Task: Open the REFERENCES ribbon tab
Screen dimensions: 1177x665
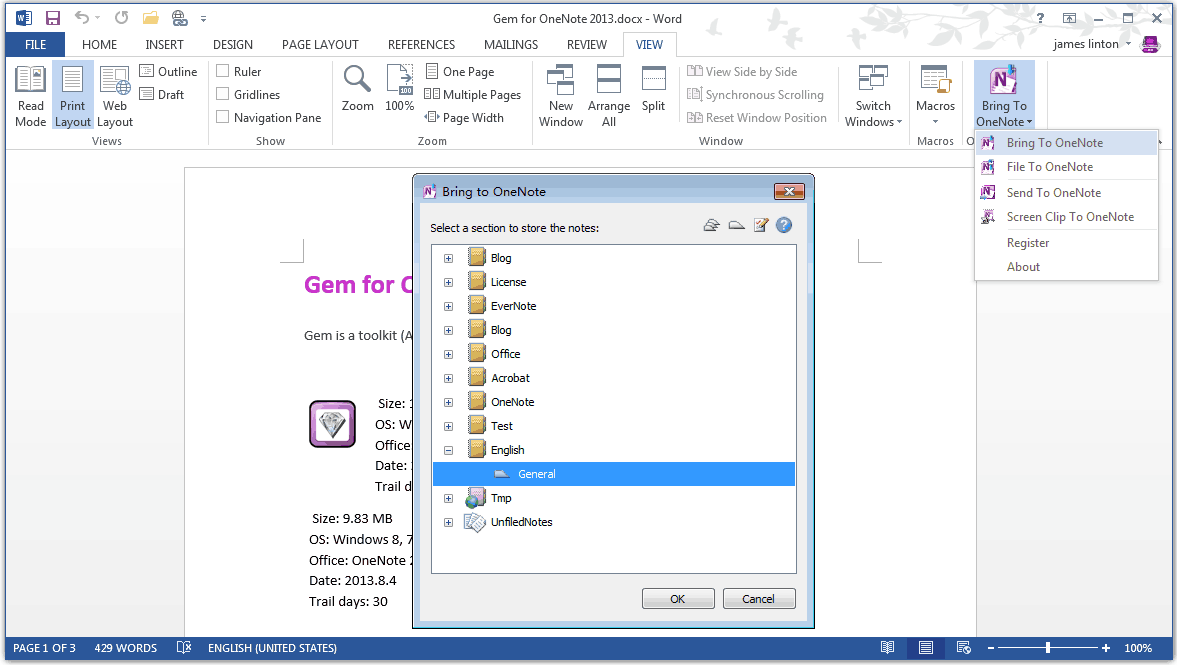Action: click(x=421, y=44)
